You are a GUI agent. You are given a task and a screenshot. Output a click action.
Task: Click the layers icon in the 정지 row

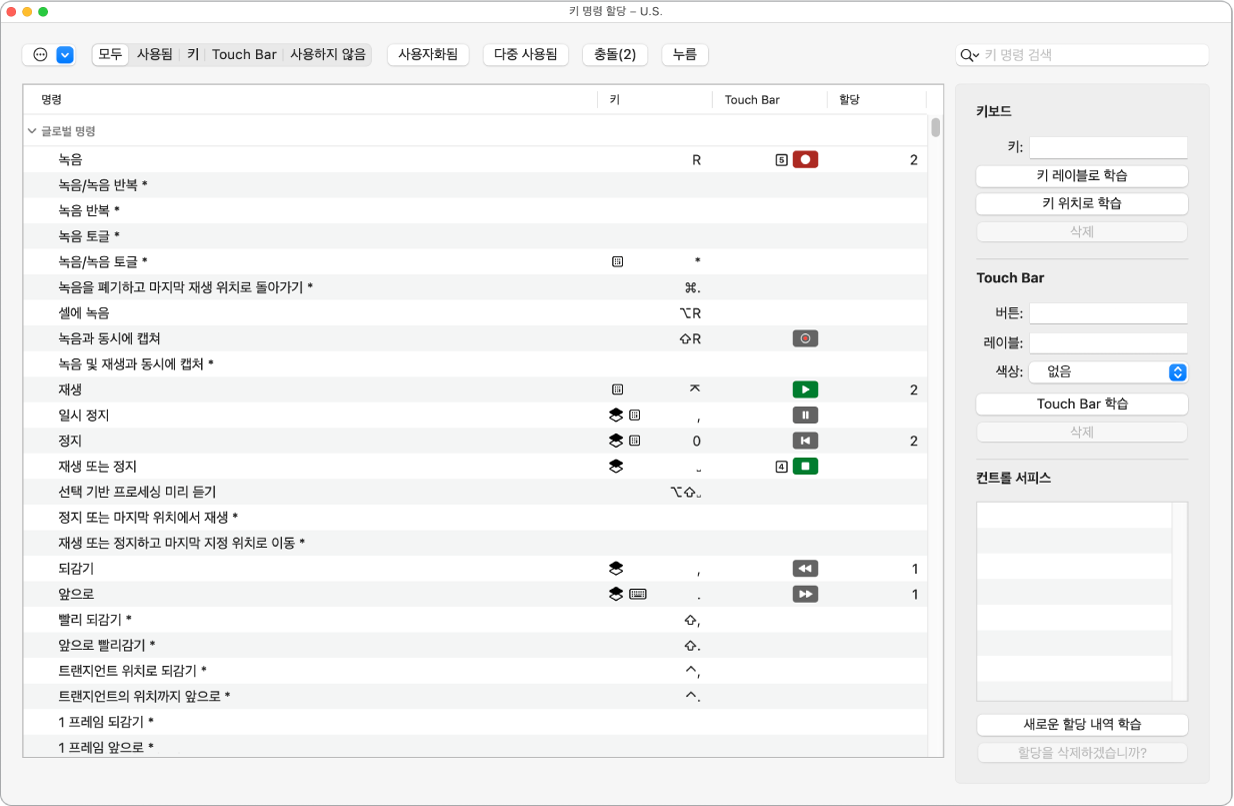pos(616,441)
